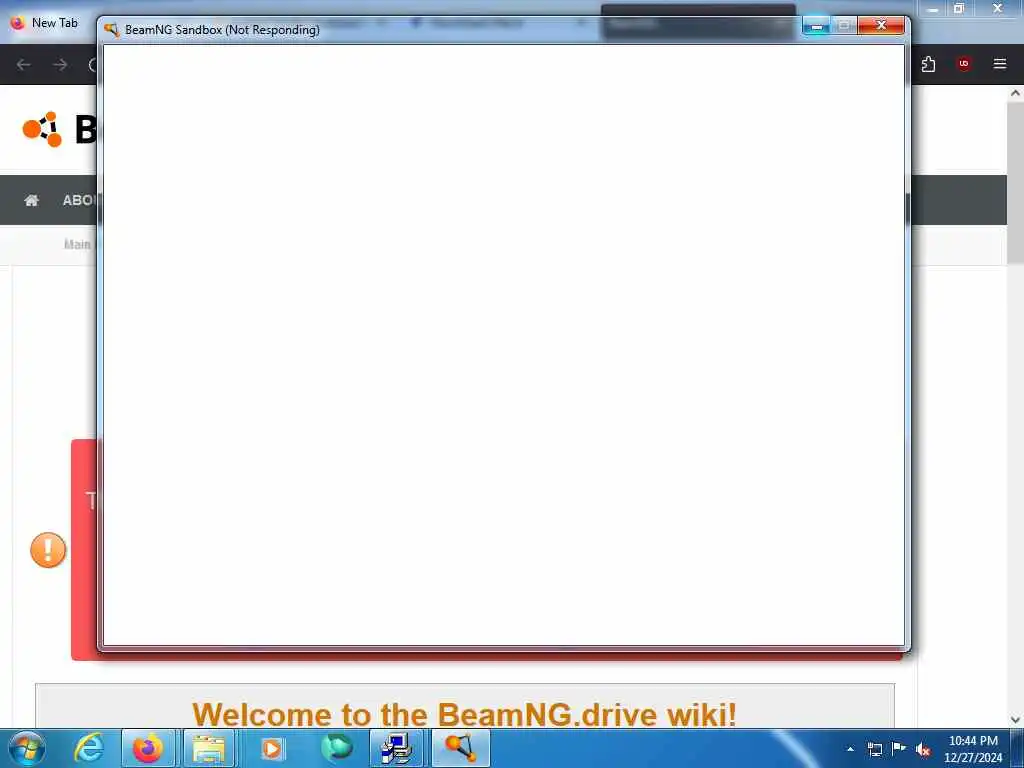Select the BeamNG taskbar icon
The height and width of the screenshot is (768, 1024).
[x=460, y=748]
